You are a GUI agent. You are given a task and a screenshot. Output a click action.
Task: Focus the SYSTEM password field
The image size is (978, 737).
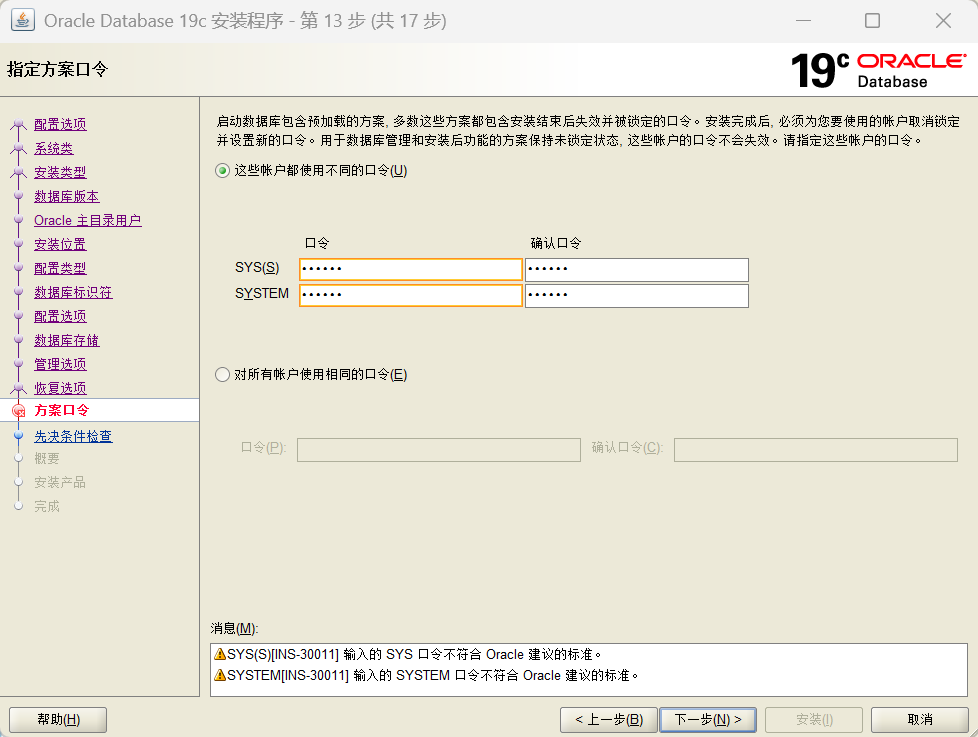pos(410,295)
